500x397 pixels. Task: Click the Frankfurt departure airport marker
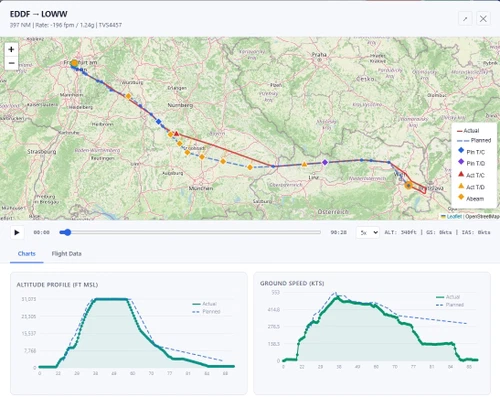[x=74, y=63]
